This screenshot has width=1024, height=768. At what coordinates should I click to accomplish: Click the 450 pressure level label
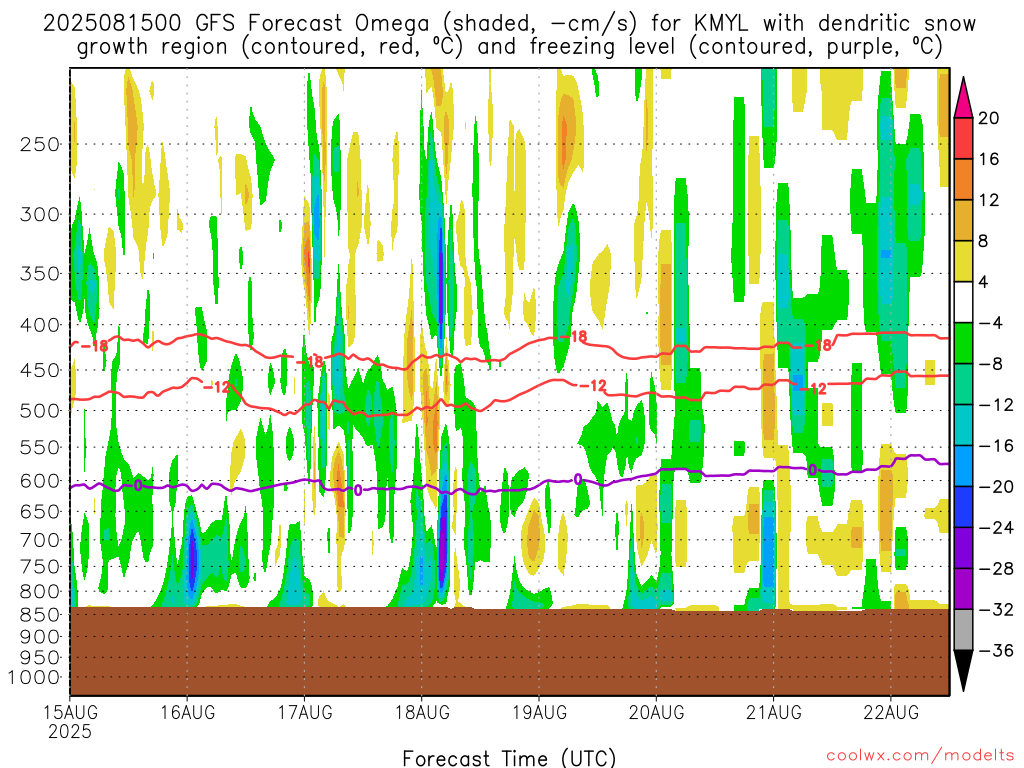[40, 370]
